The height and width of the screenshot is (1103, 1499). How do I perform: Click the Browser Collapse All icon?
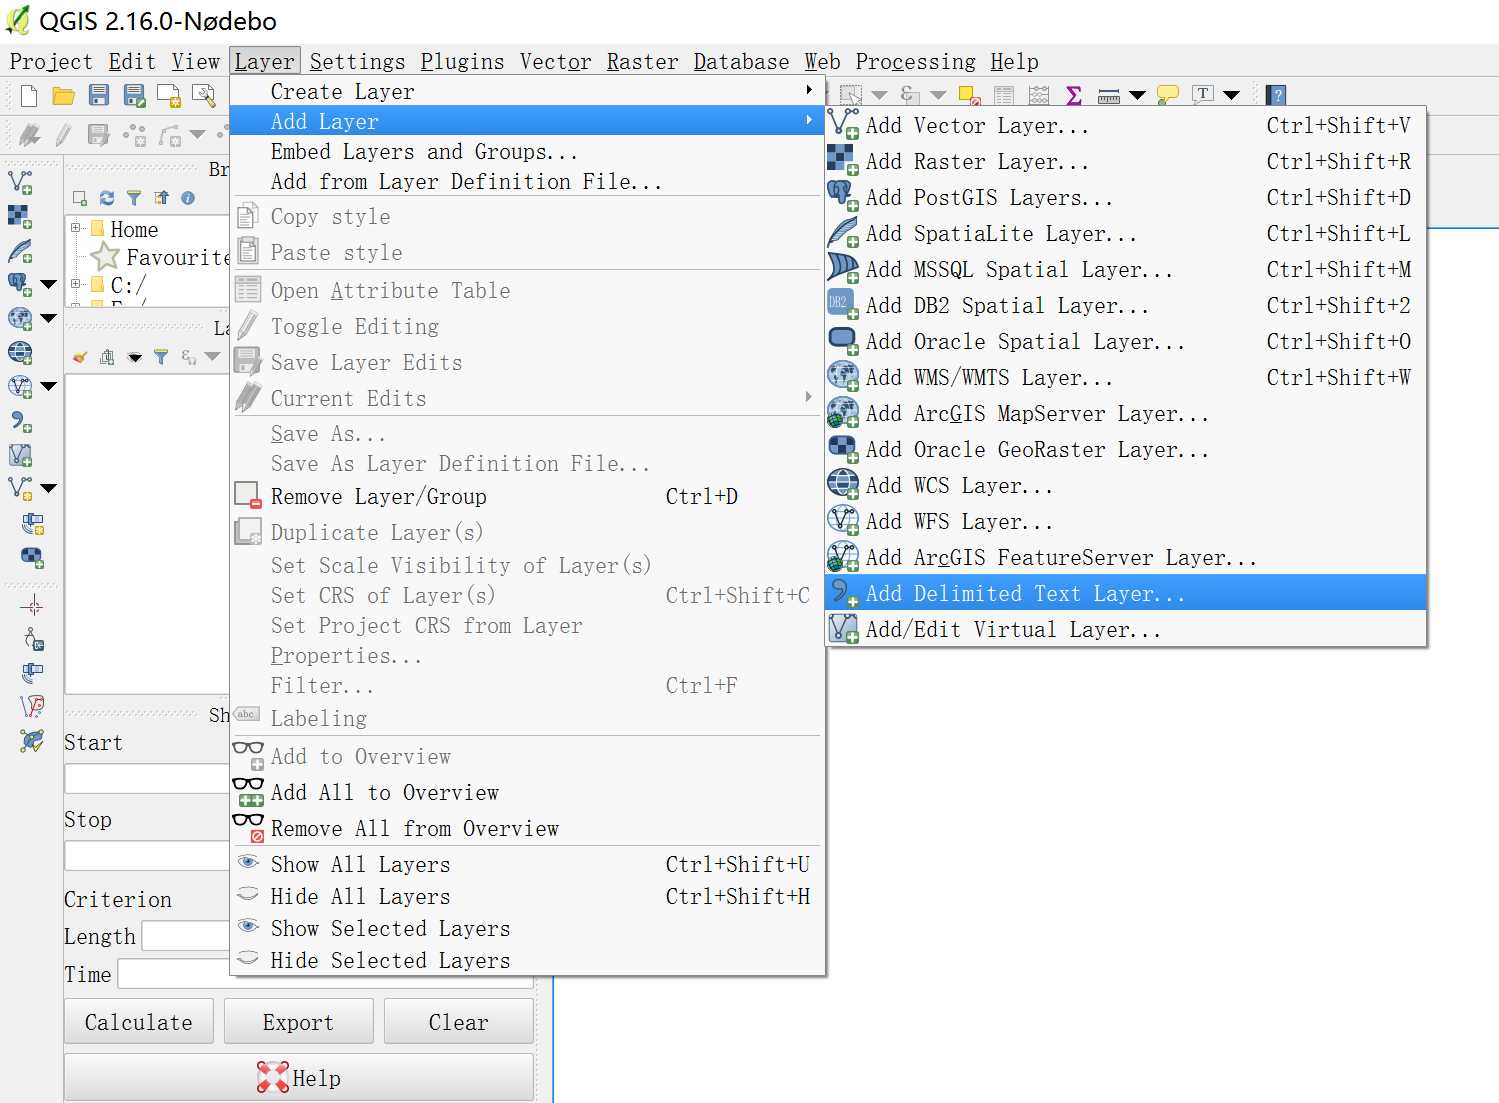point(161,198)
